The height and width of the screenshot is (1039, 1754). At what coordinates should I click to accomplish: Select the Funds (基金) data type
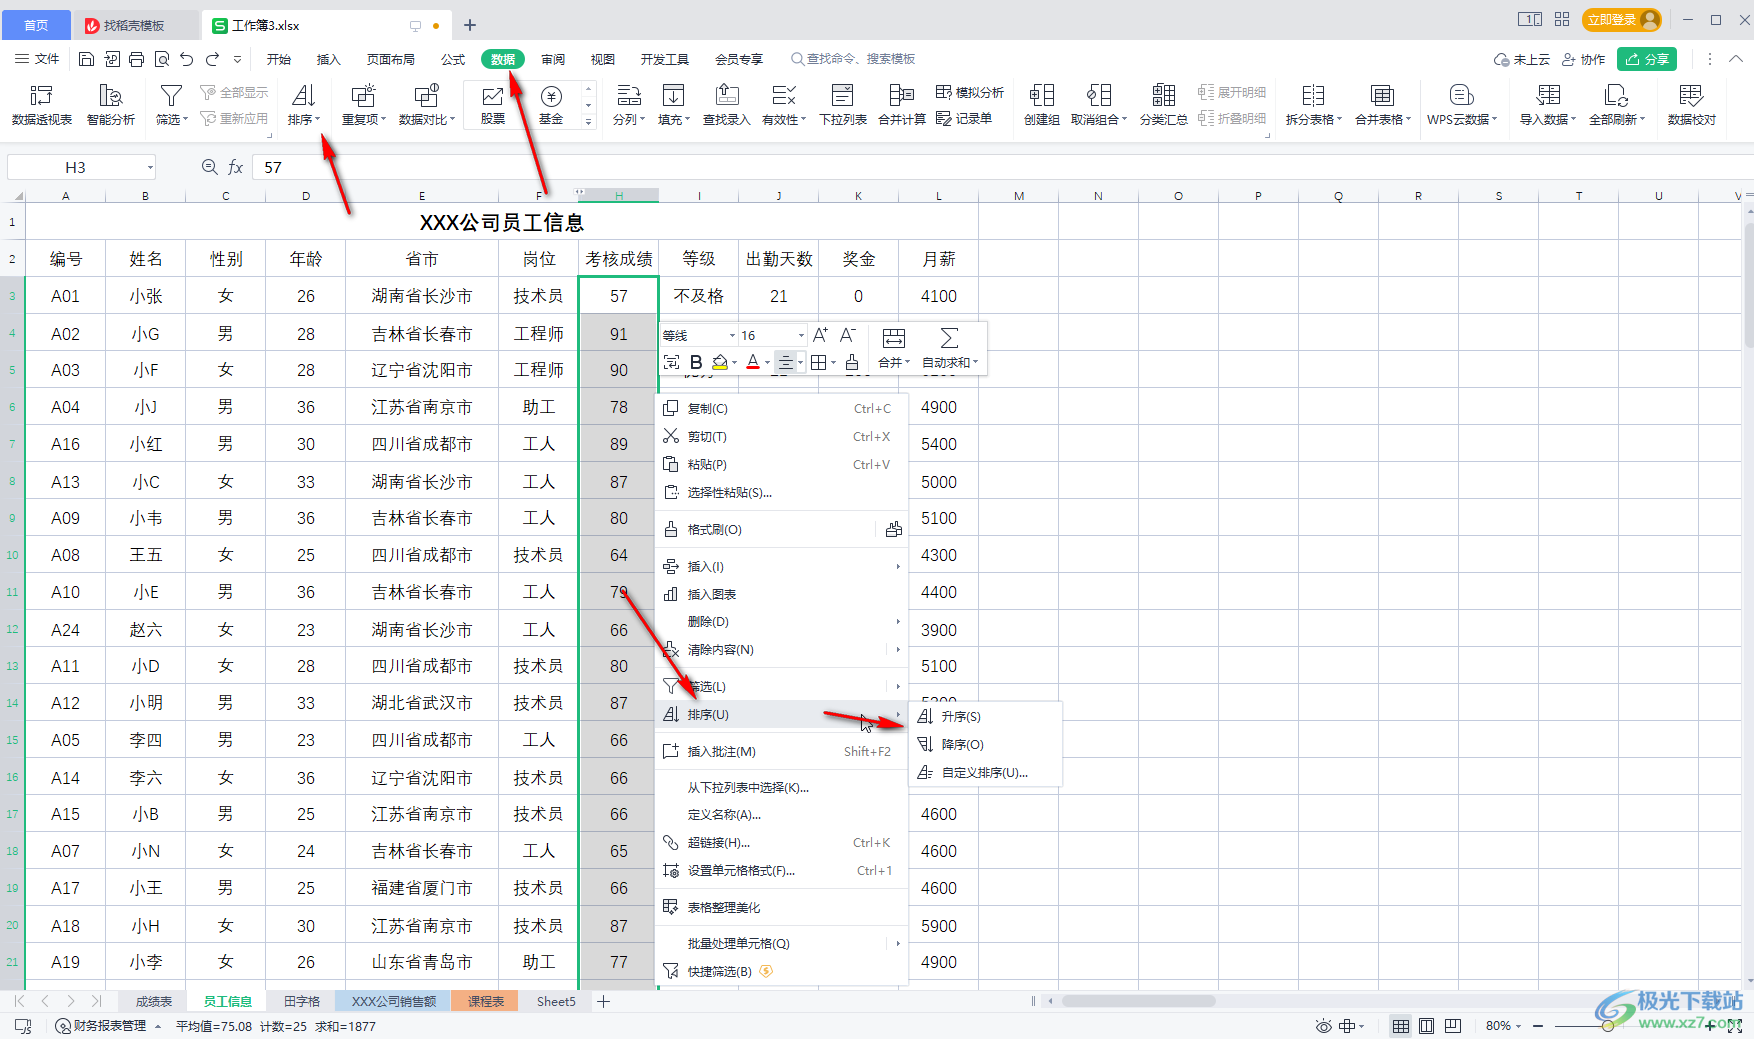pyautogui.click(x=551, y=105)
